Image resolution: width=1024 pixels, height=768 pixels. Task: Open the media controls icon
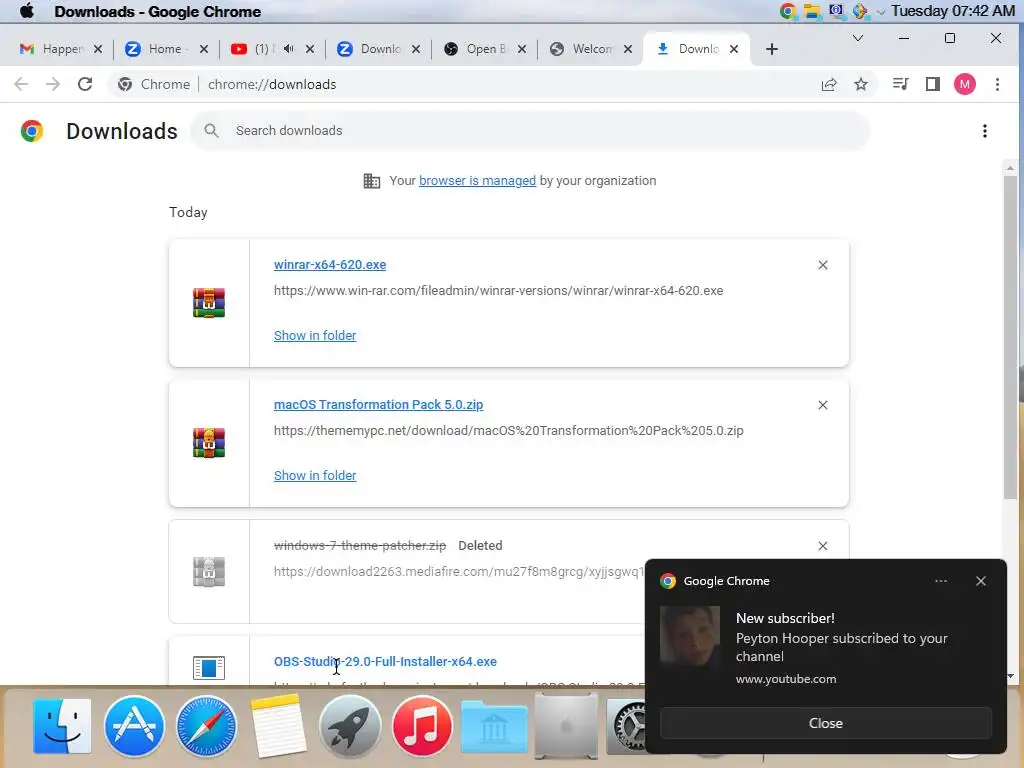point(901,84)
